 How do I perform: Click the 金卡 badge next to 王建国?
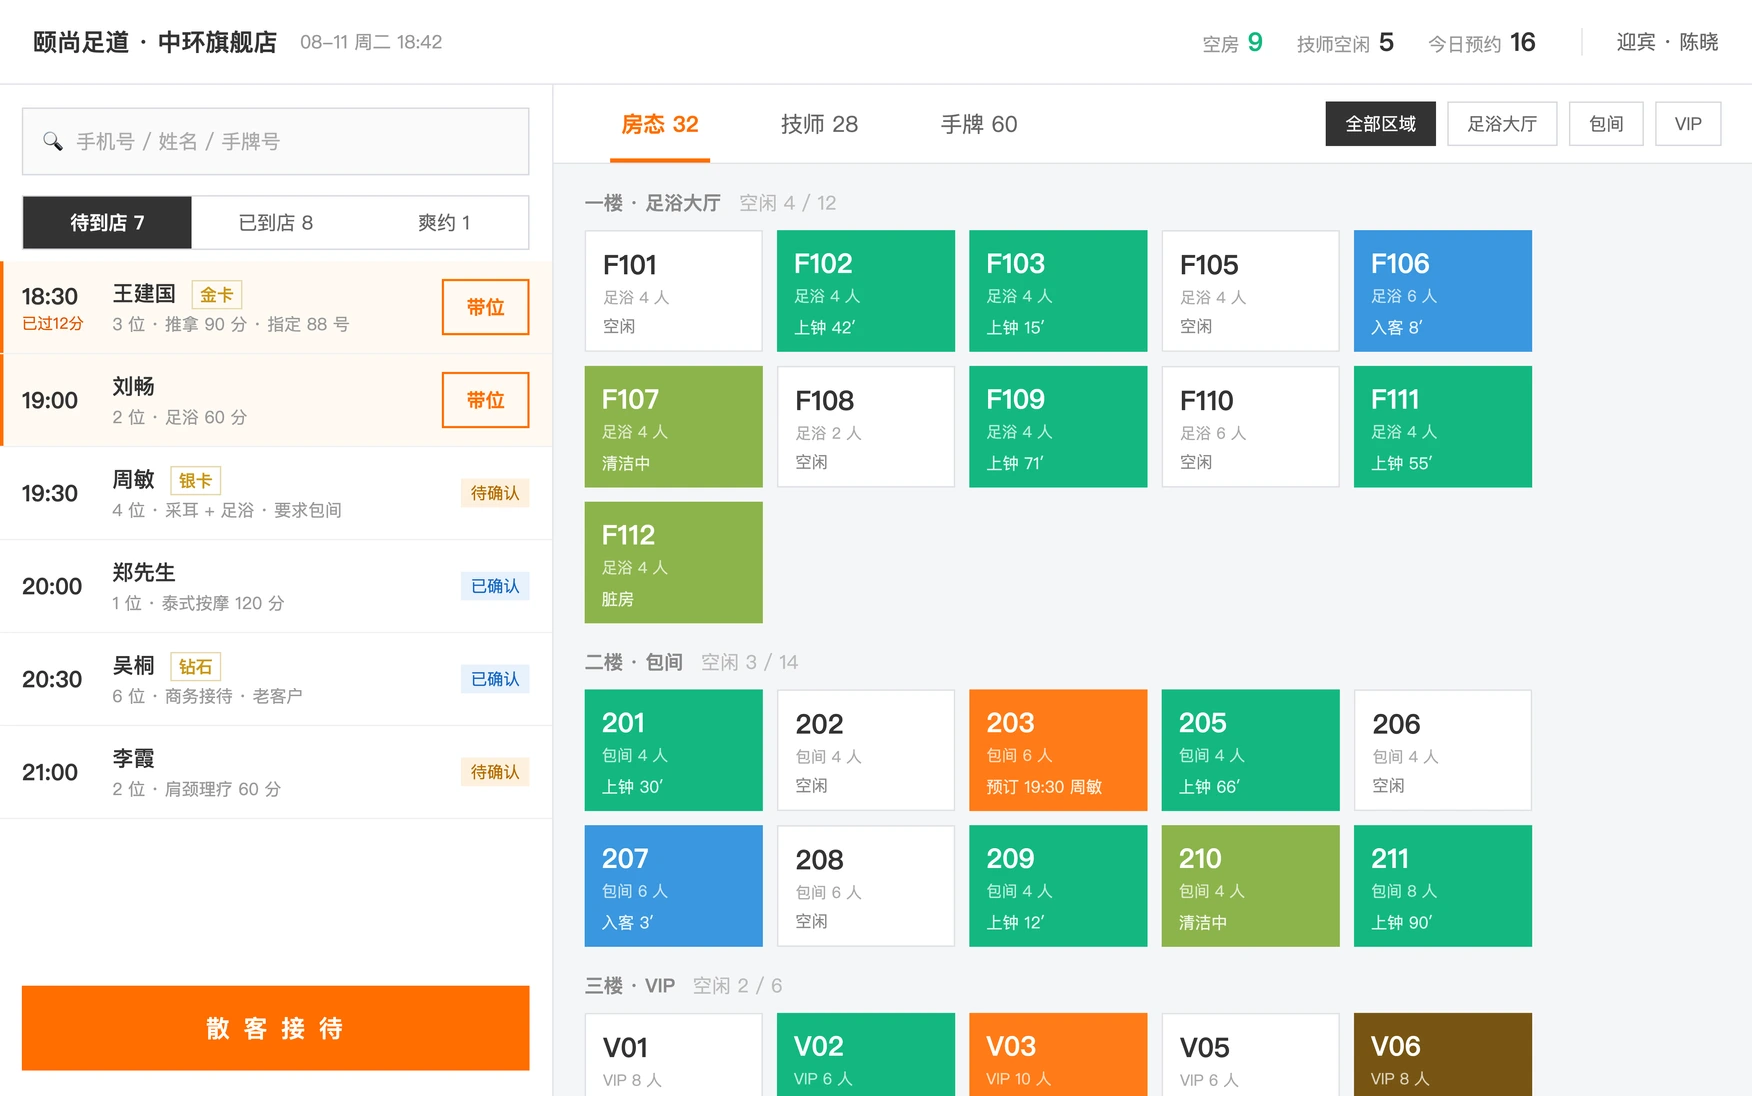[x=217, y=295]
